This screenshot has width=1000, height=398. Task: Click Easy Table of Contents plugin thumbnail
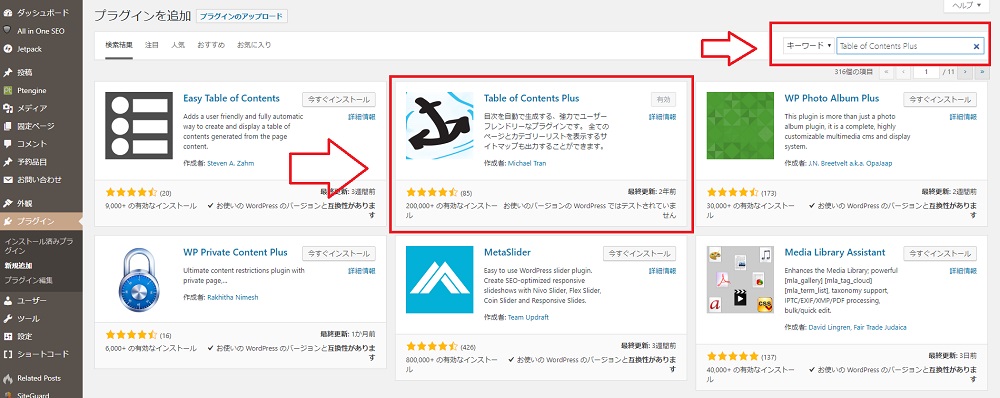pos(139,125)
